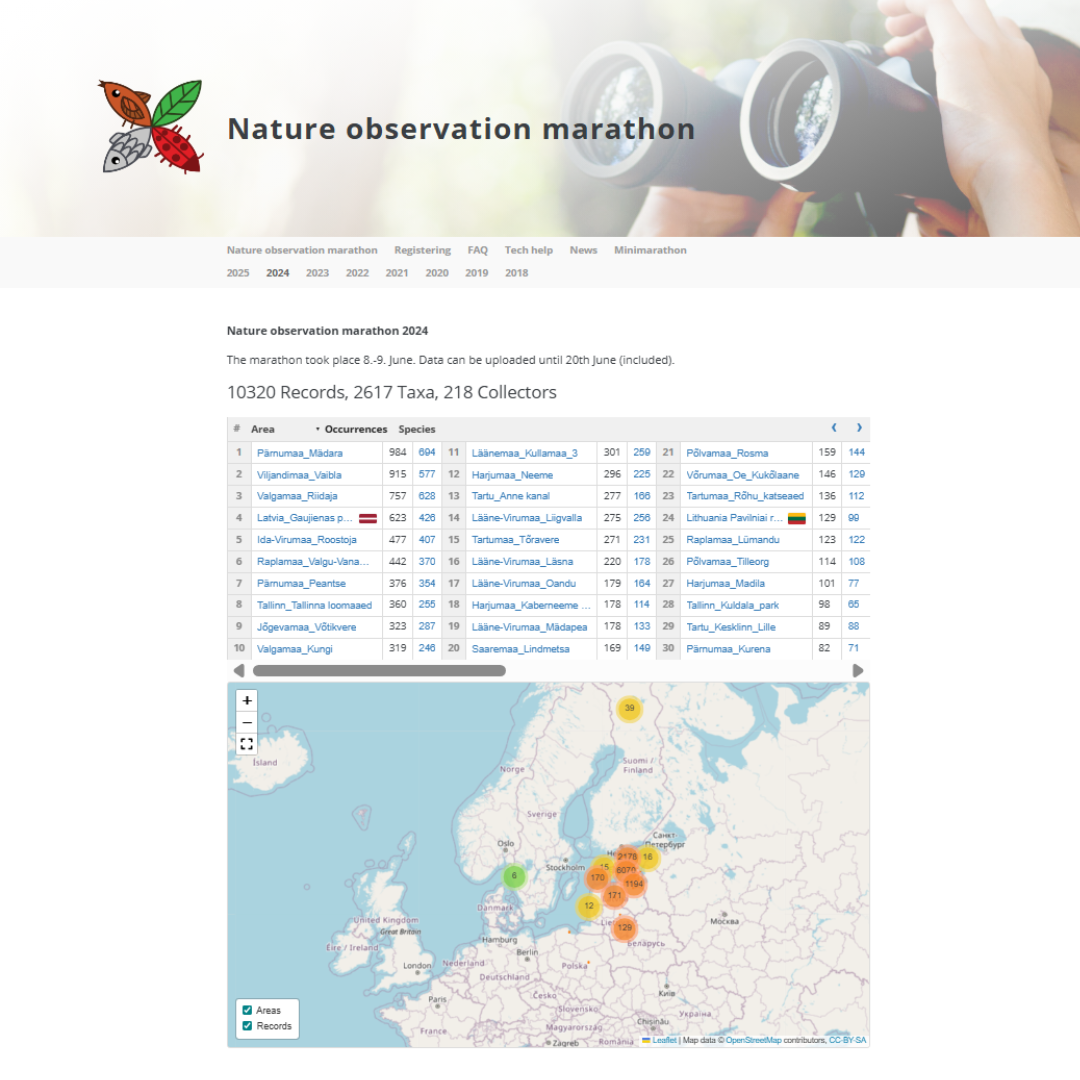
Task: Click the green cluster marker labeled 6
Action: (514, 877)
